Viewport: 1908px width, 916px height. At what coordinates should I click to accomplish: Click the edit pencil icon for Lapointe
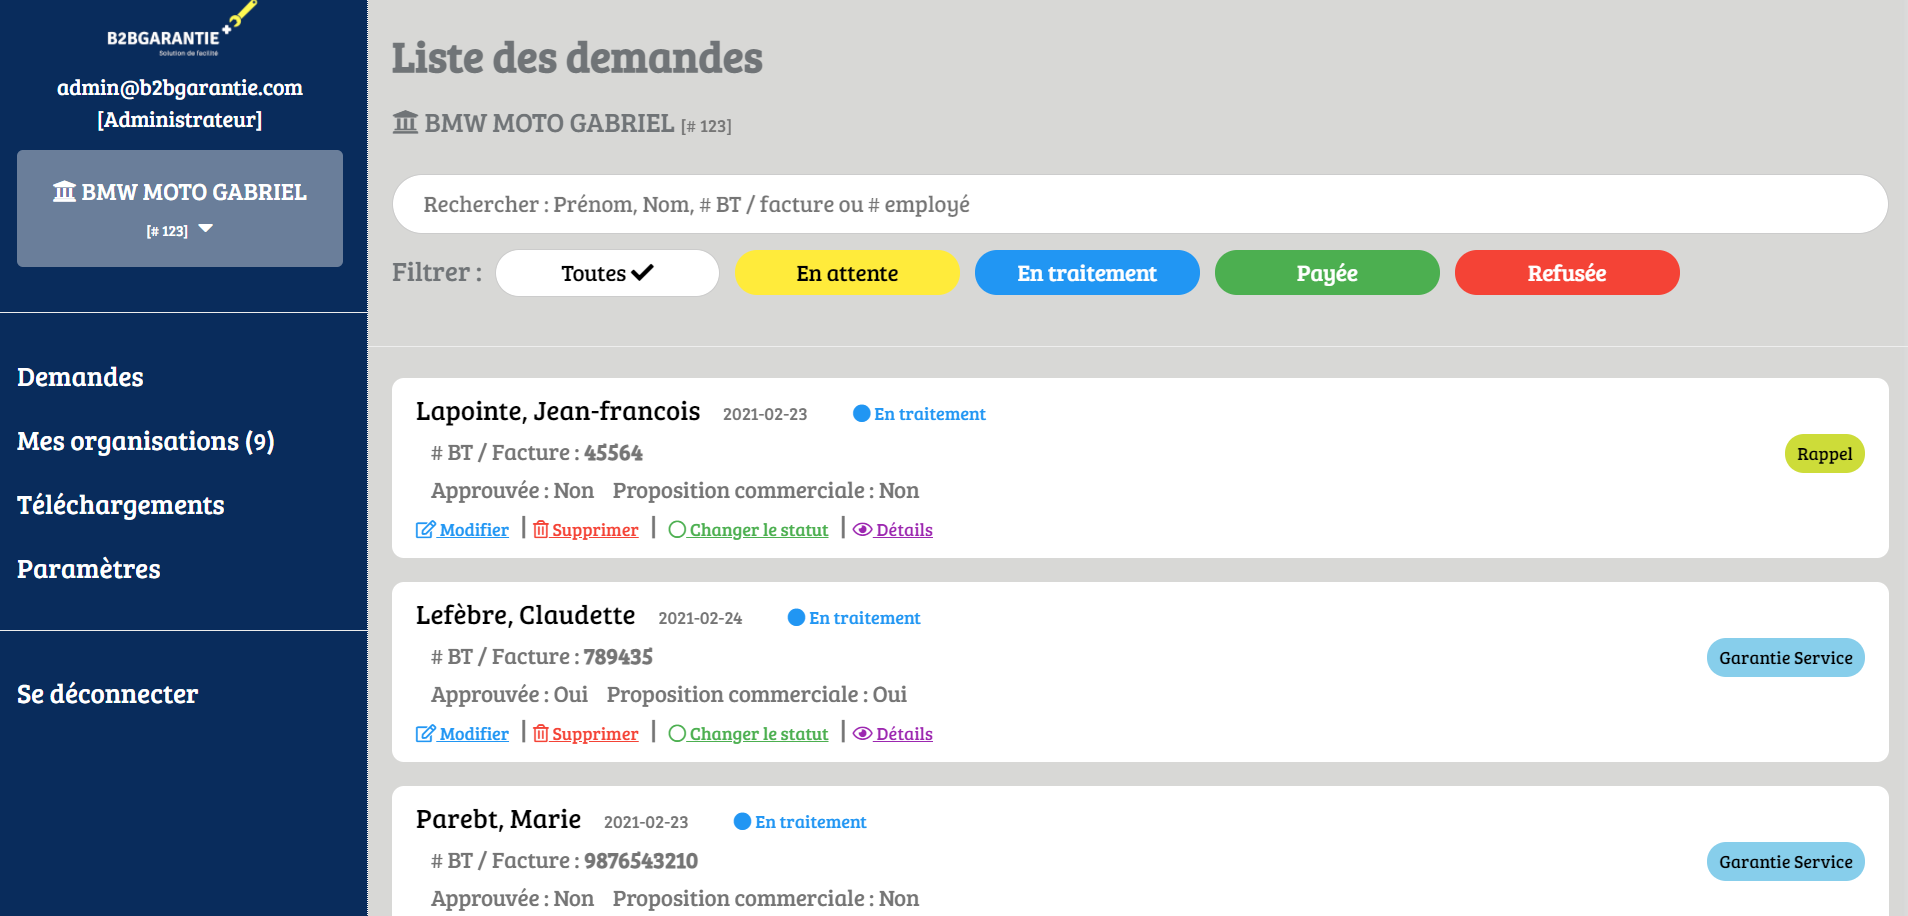coord(425,530)
